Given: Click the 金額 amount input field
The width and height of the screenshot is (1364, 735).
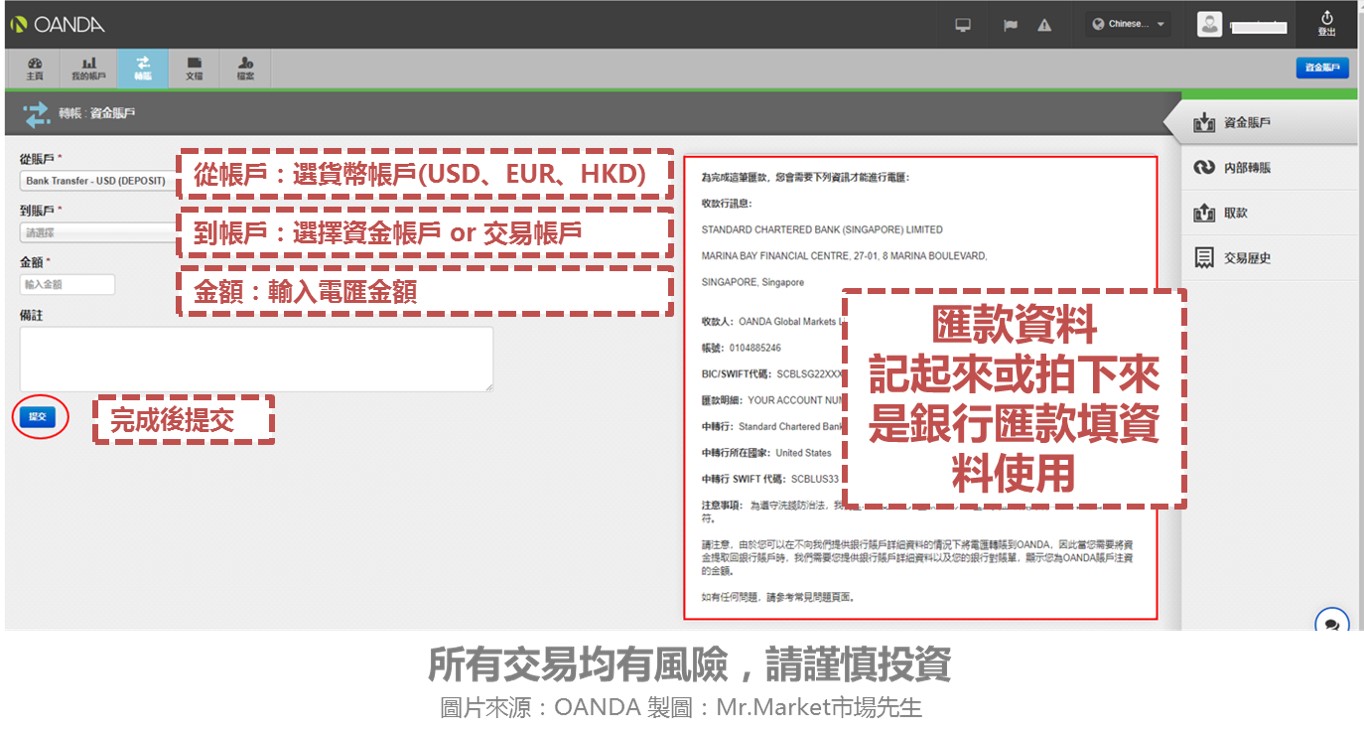Looking at the screenshot, I should (x=67, y=285).
